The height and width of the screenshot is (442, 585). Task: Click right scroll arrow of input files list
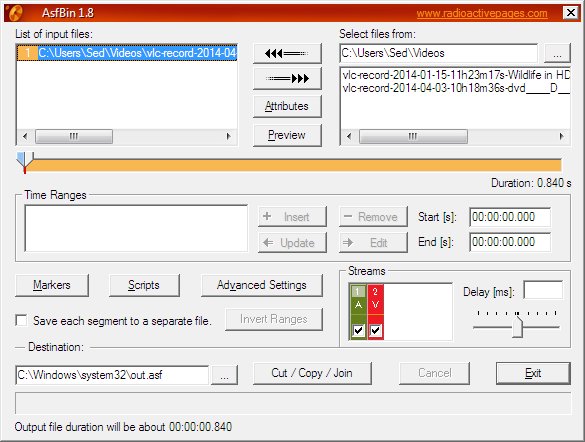(x=229, y=136)
